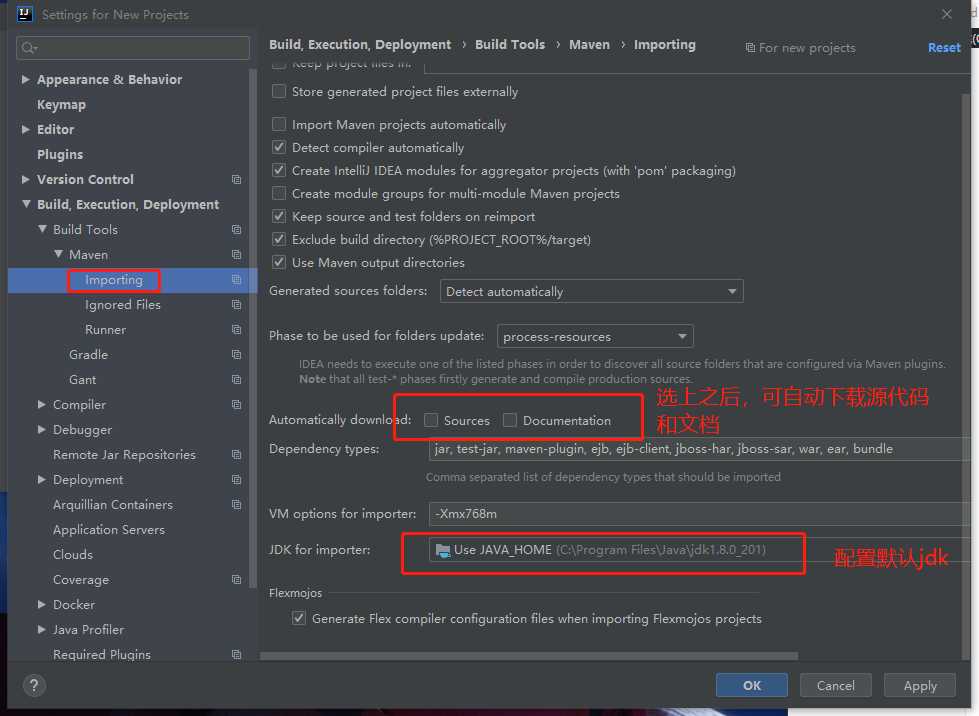979x716 pixels.
Task: Collapse Build, Execution, Deployment node
Action: [26, 204]
